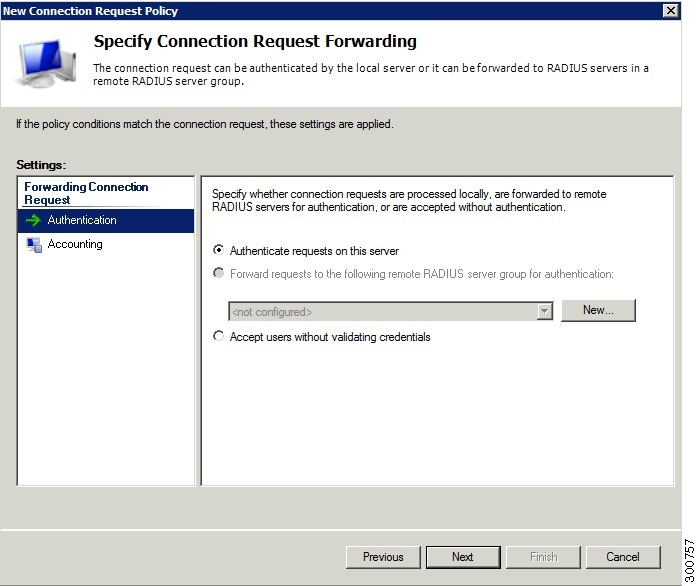This screenshot has height=586, width=696.
Task: Open the RADIUS server group dropdown arrow
Action: pos(544,312)
